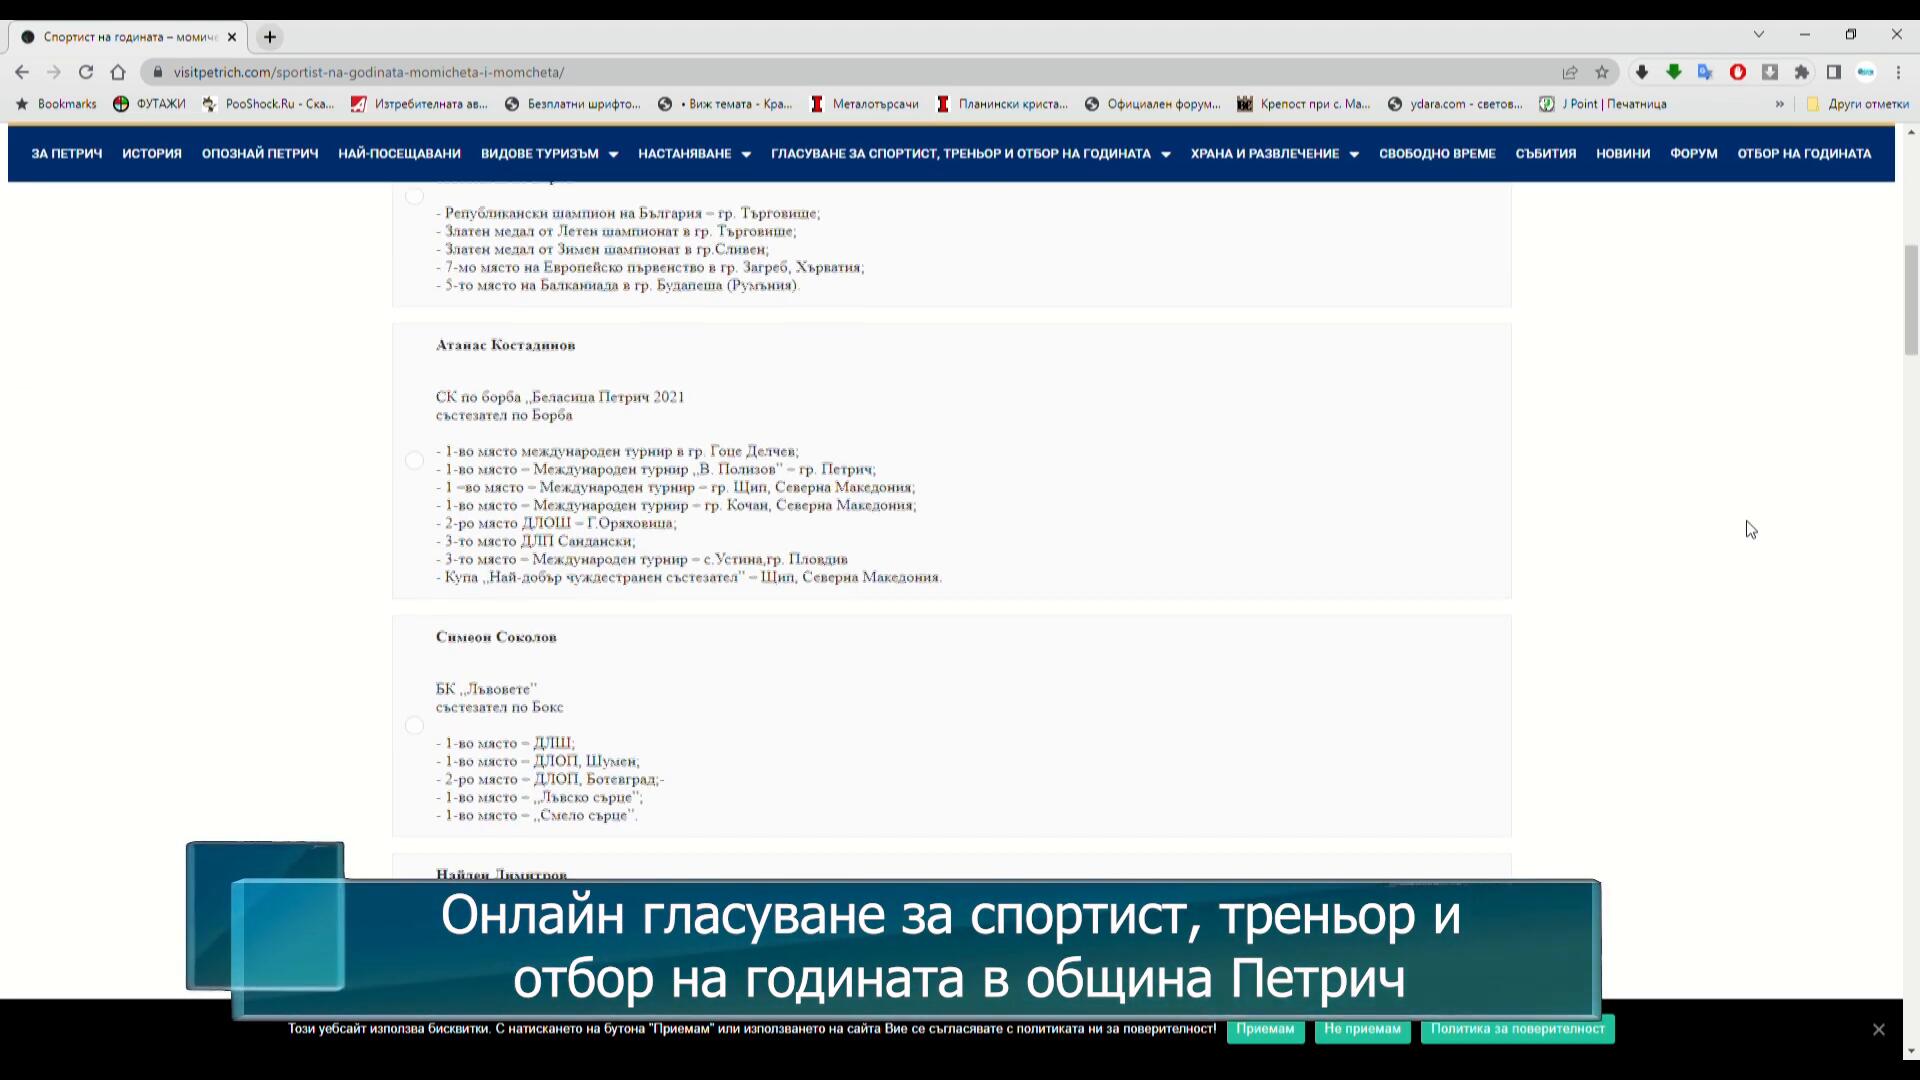Viewport: 1920px width, 1080px height.
Task: Select radio button for Атанас Костадинов
Action: point(414,461)
